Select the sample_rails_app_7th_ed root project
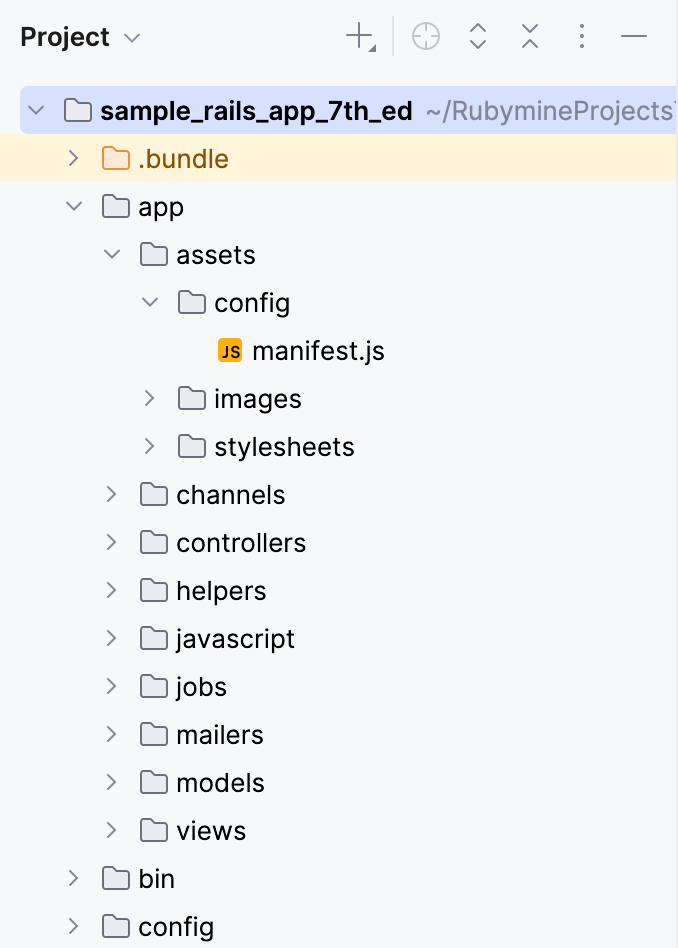The height and width of the screenshot is (948, 678). point(256,111)
